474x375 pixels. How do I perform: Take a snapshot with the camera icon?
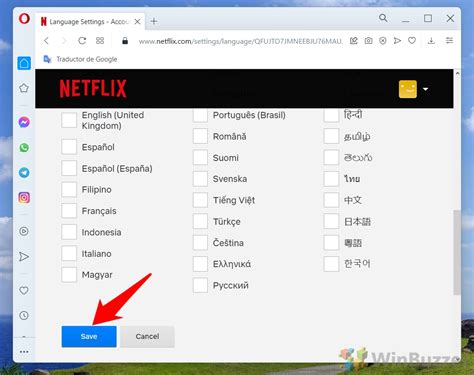tap(368, 41)
